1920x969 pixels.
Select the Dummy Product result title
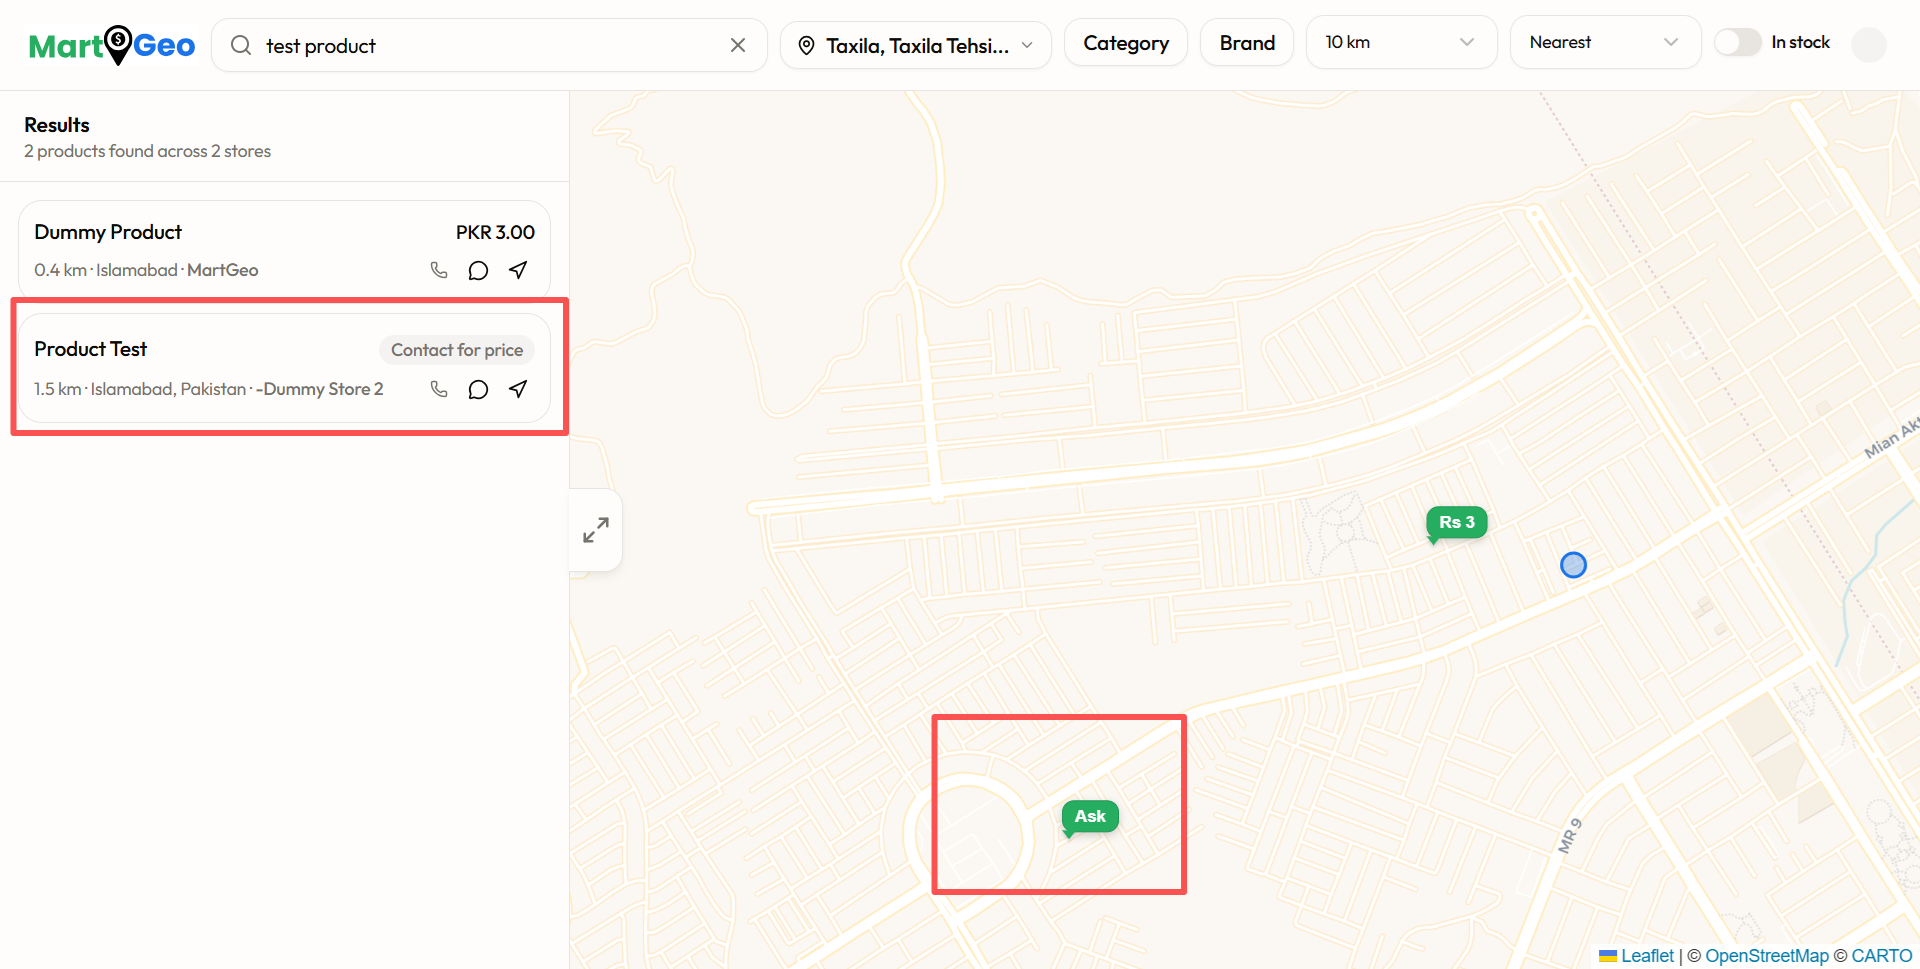pyautogui.click(x=108, y=232)
